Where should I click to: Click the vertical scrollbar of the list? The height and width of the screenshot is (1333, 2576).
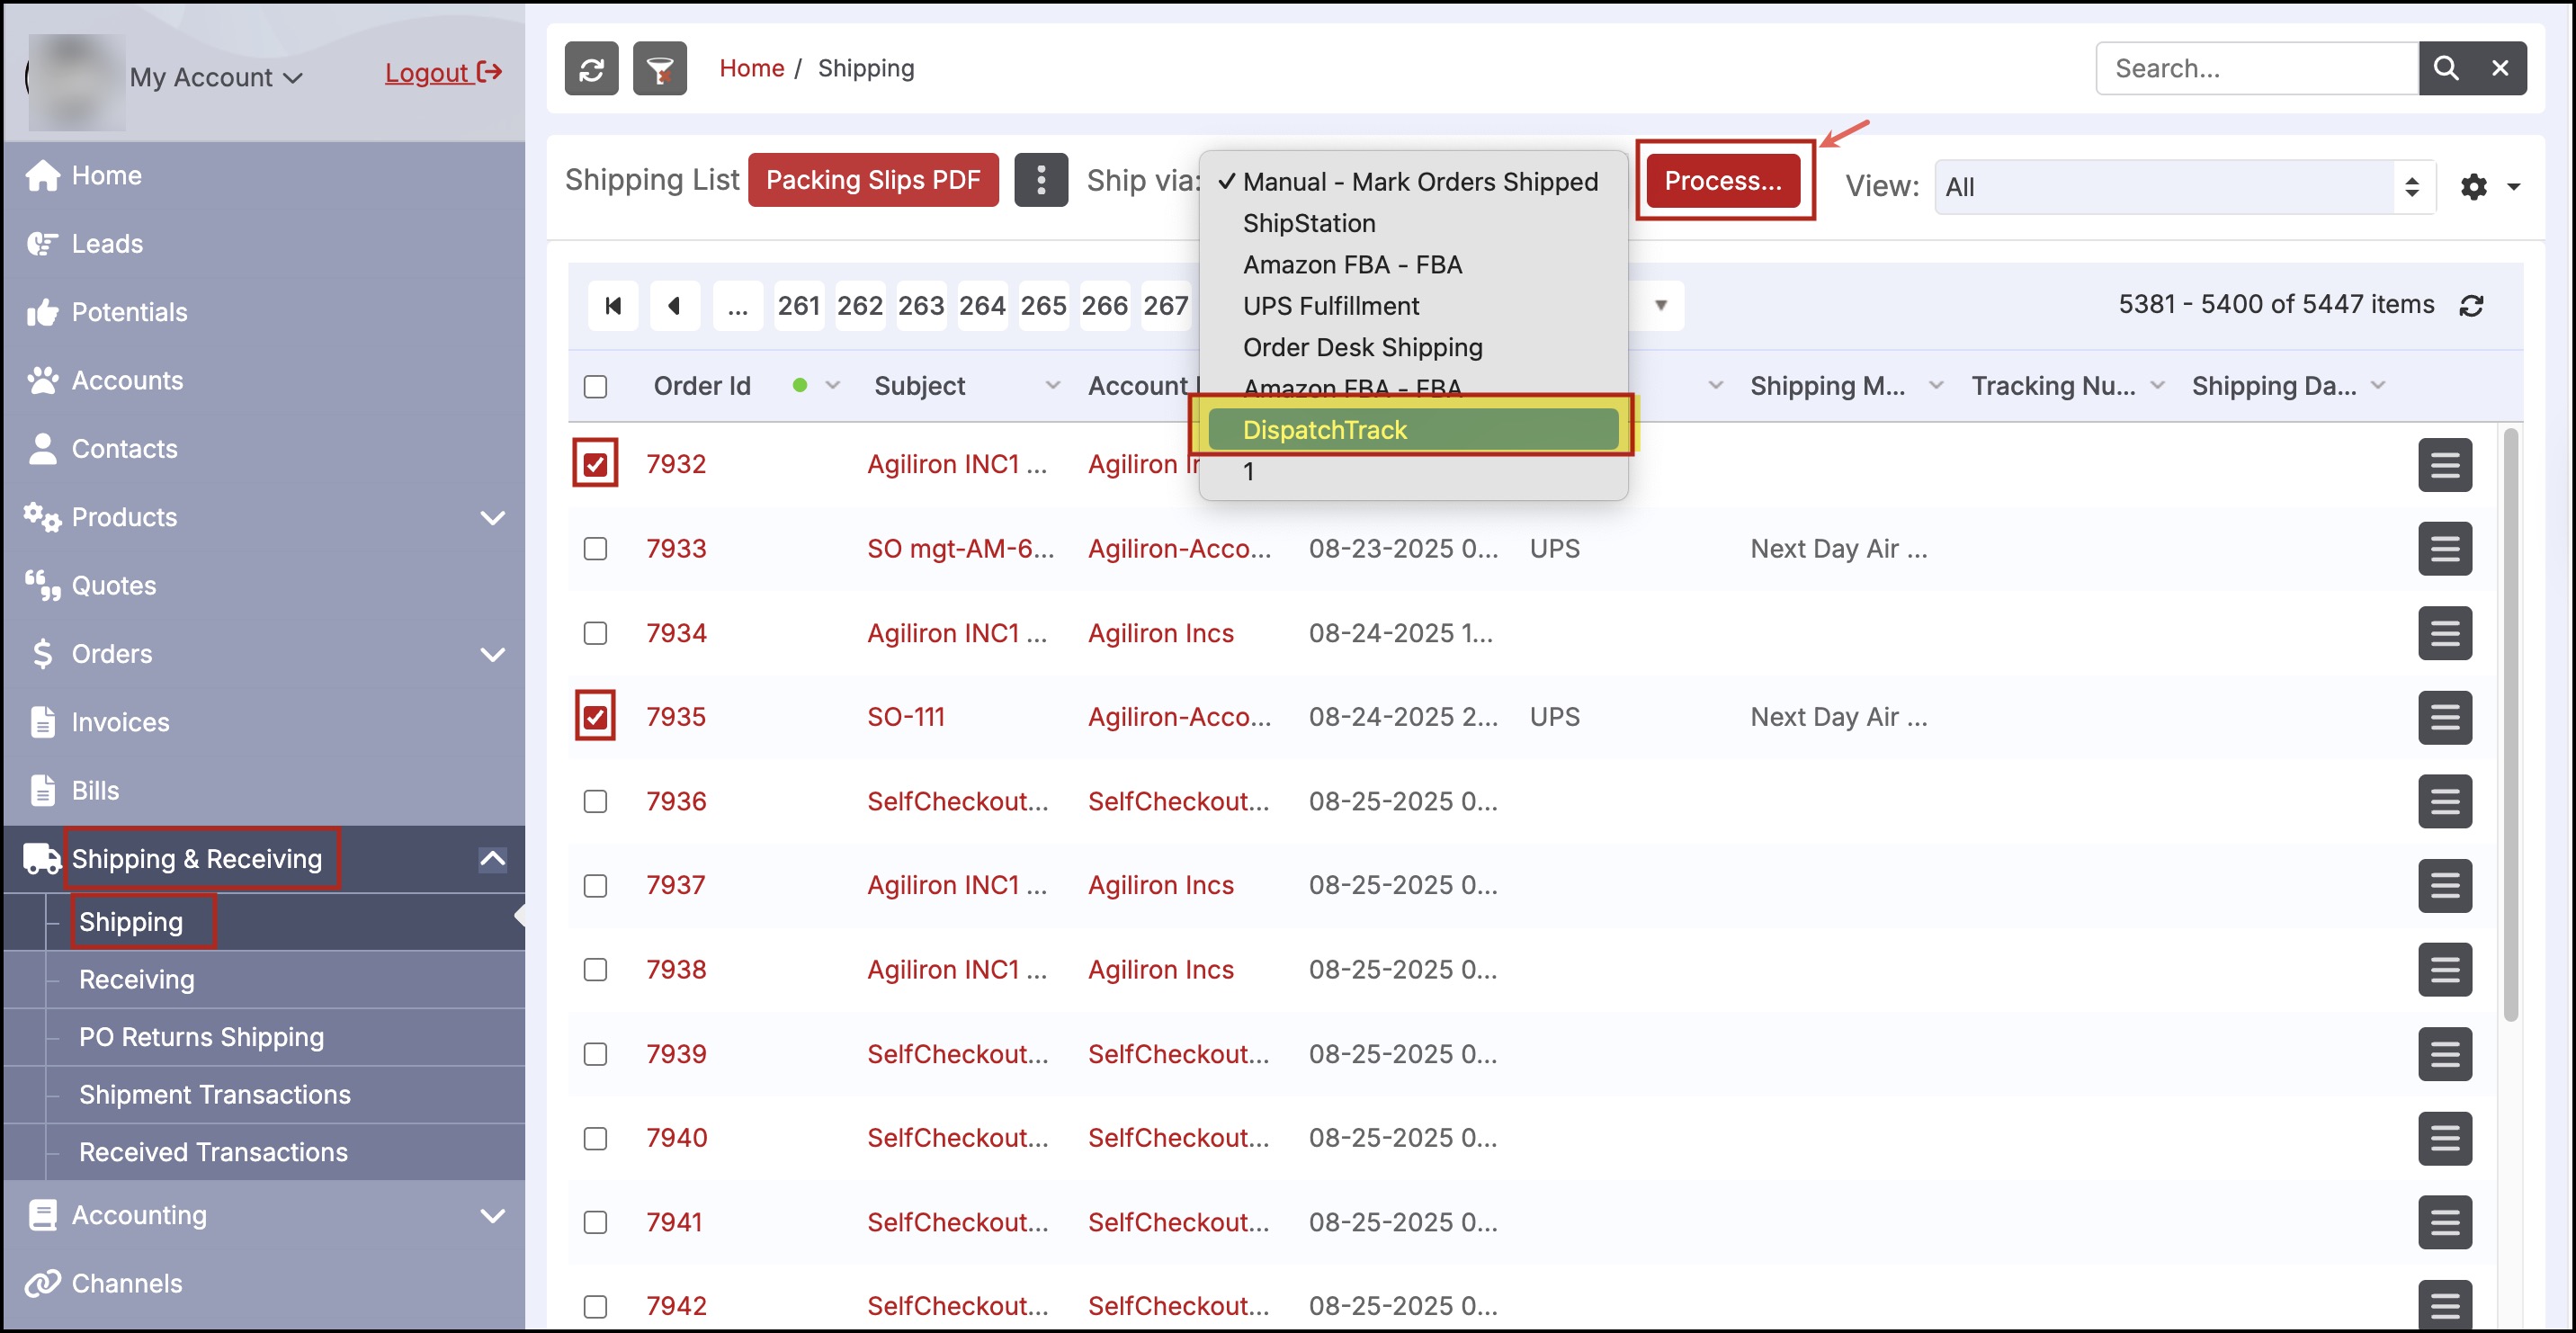(x=2510, y=724)
